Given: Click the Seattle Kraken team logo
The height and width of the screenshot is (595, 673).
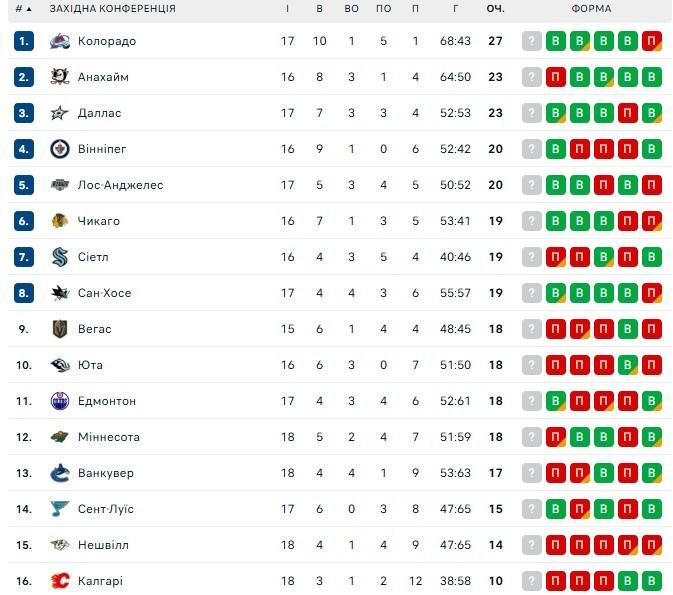Looking at the screenshot, I should (60, 257).
